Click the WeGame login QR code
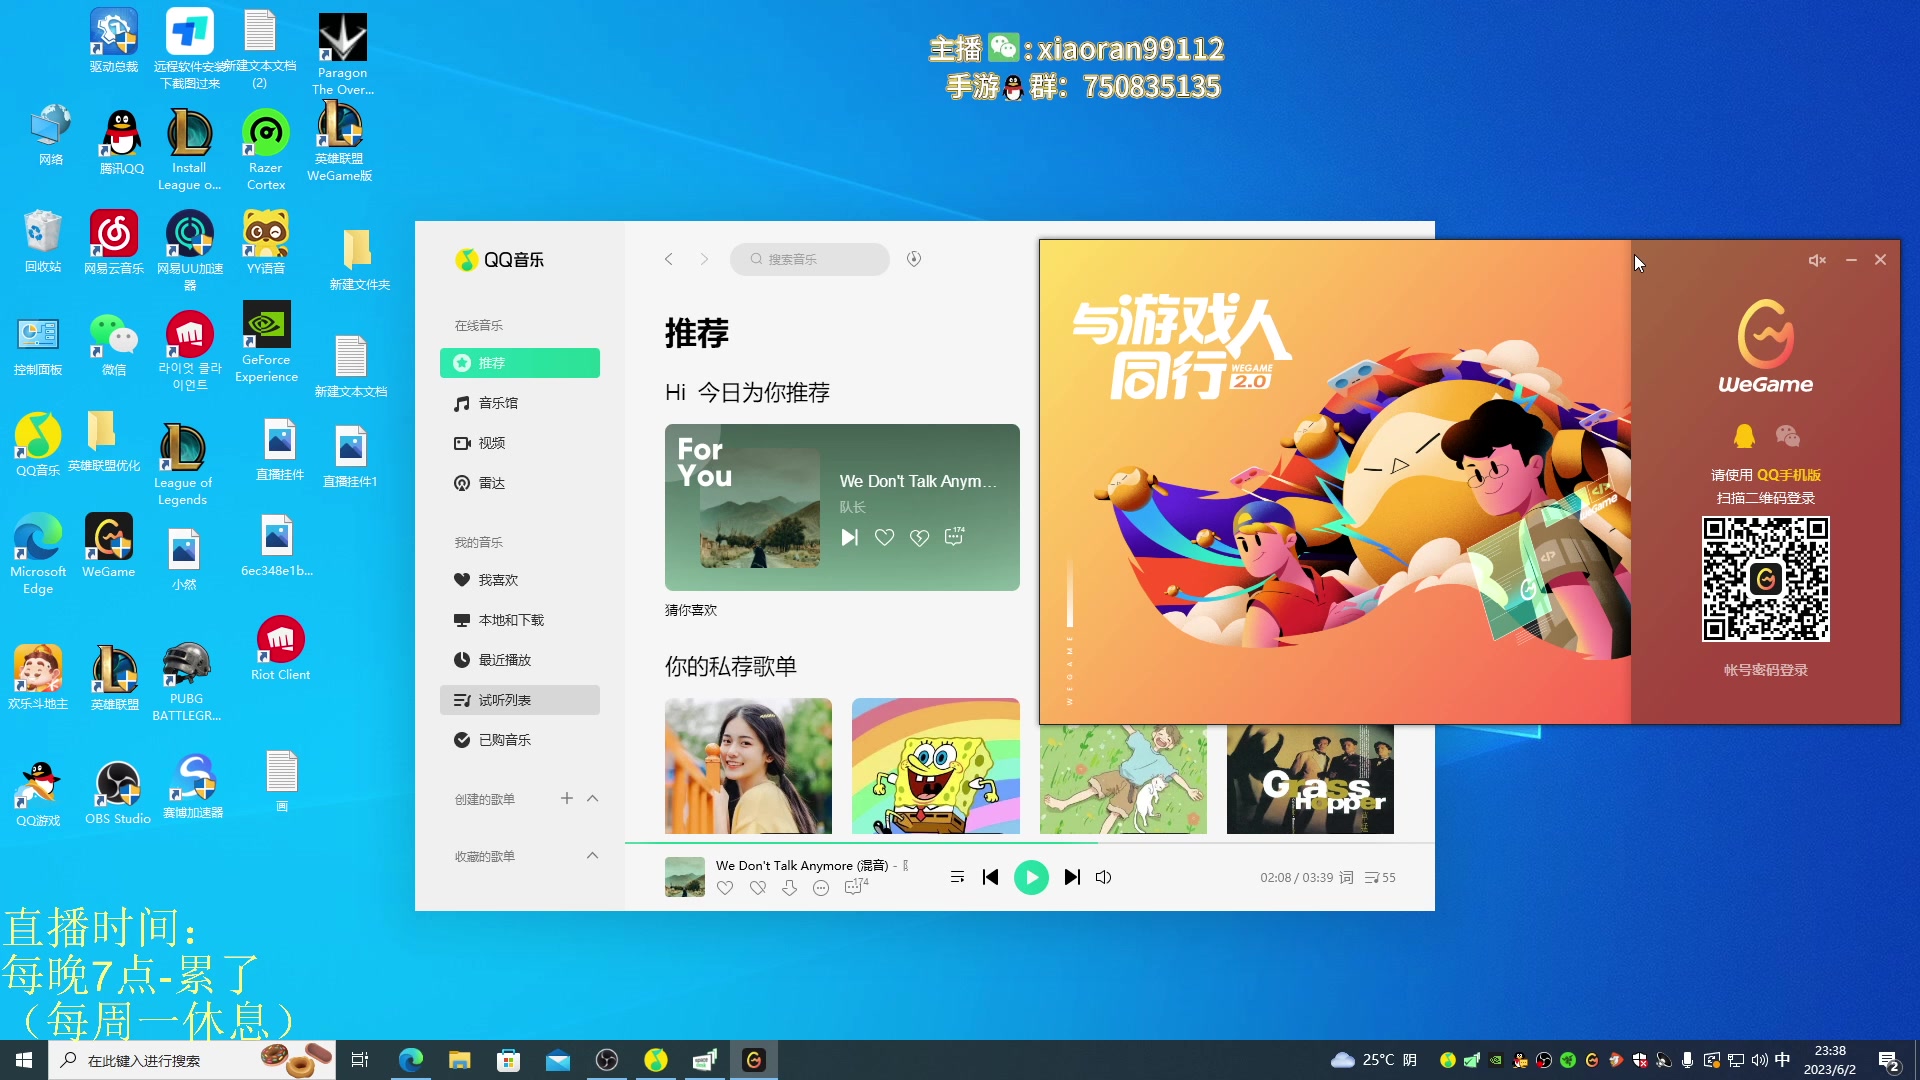This screenshot has height=1080, width=1920. 1765,579
